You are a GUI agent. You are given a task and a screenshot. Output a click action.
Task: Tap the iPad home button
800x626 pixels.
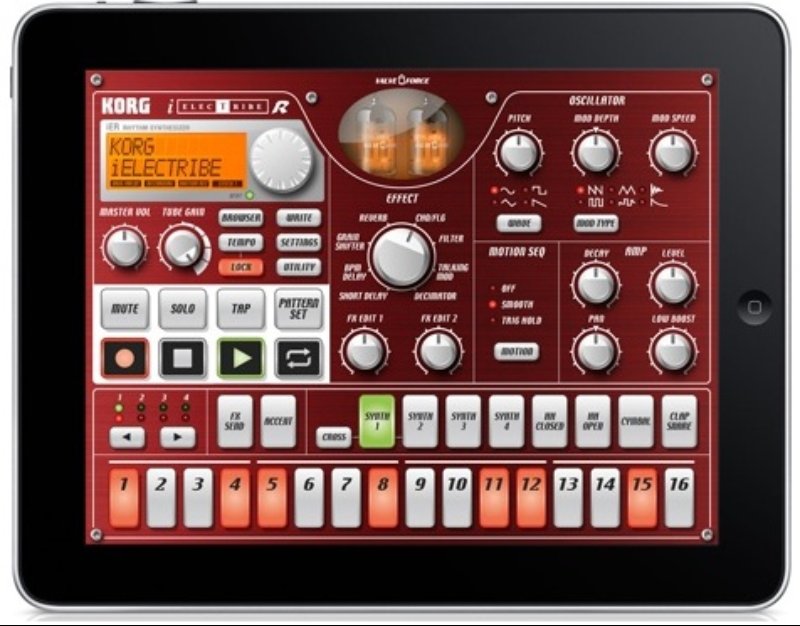click(755, 307)
